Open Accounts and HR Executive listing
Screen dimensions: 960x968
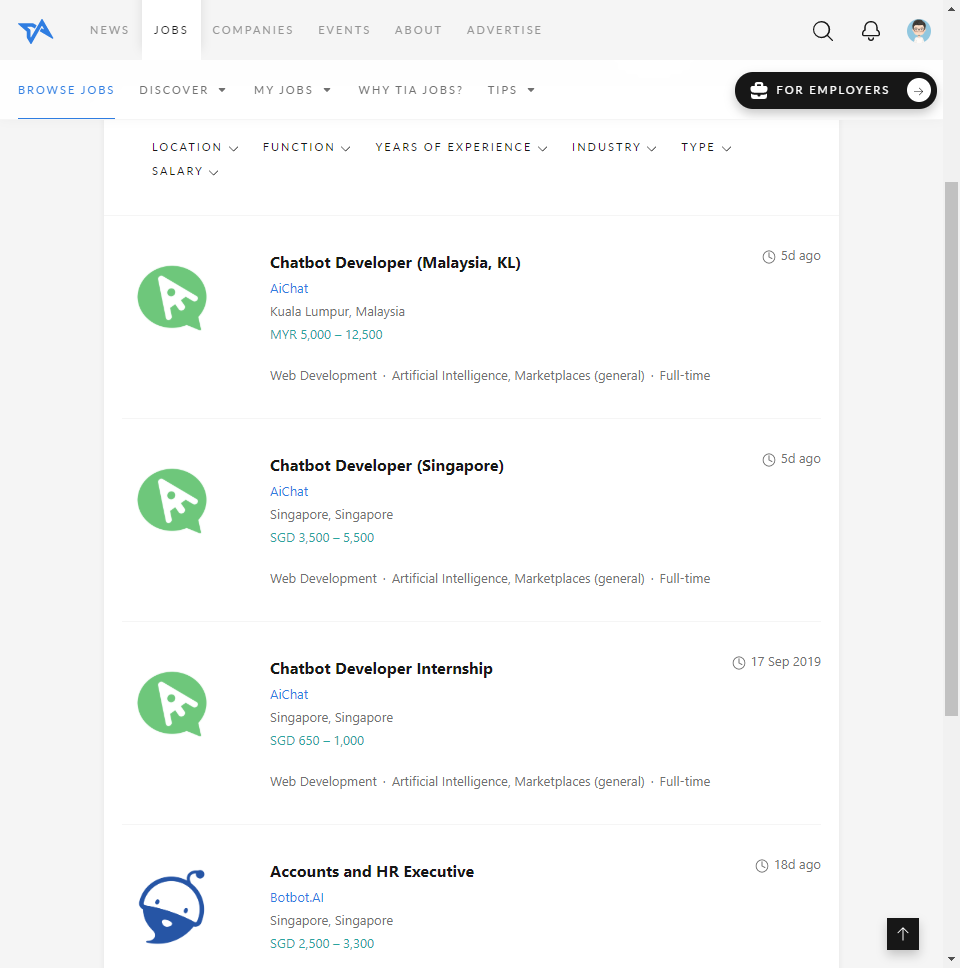pos(372,872)
